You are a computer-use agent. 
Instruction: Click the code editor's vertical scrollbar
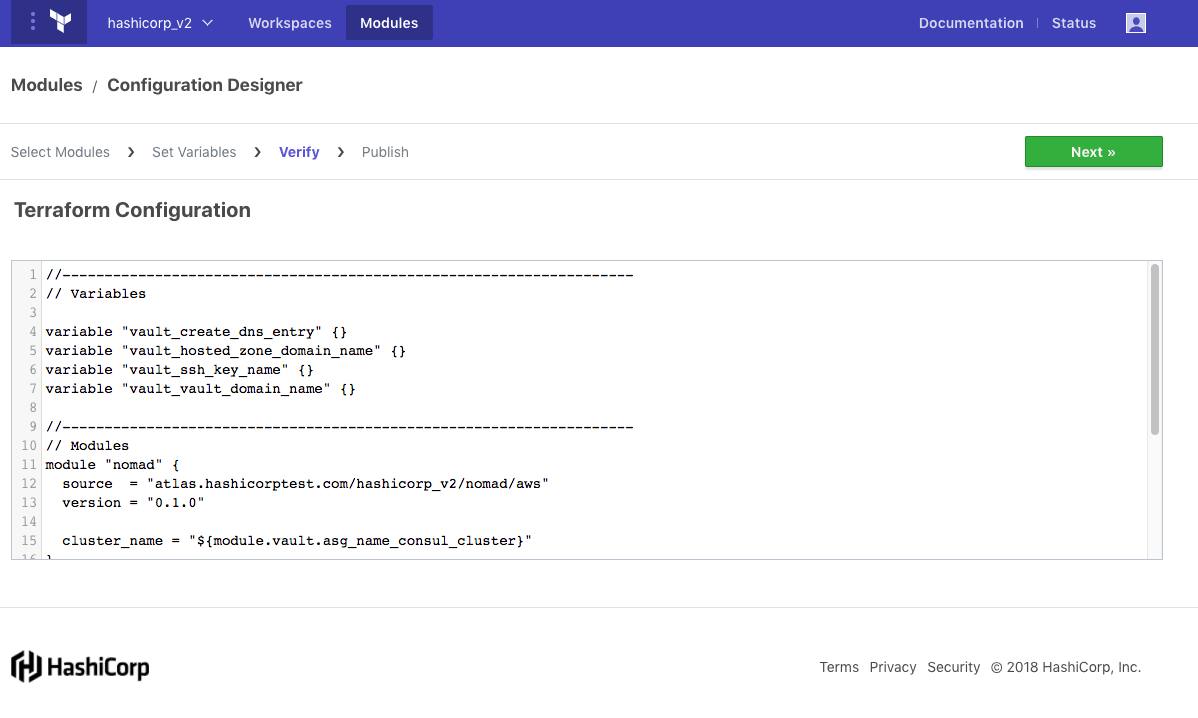(1154, 350)
